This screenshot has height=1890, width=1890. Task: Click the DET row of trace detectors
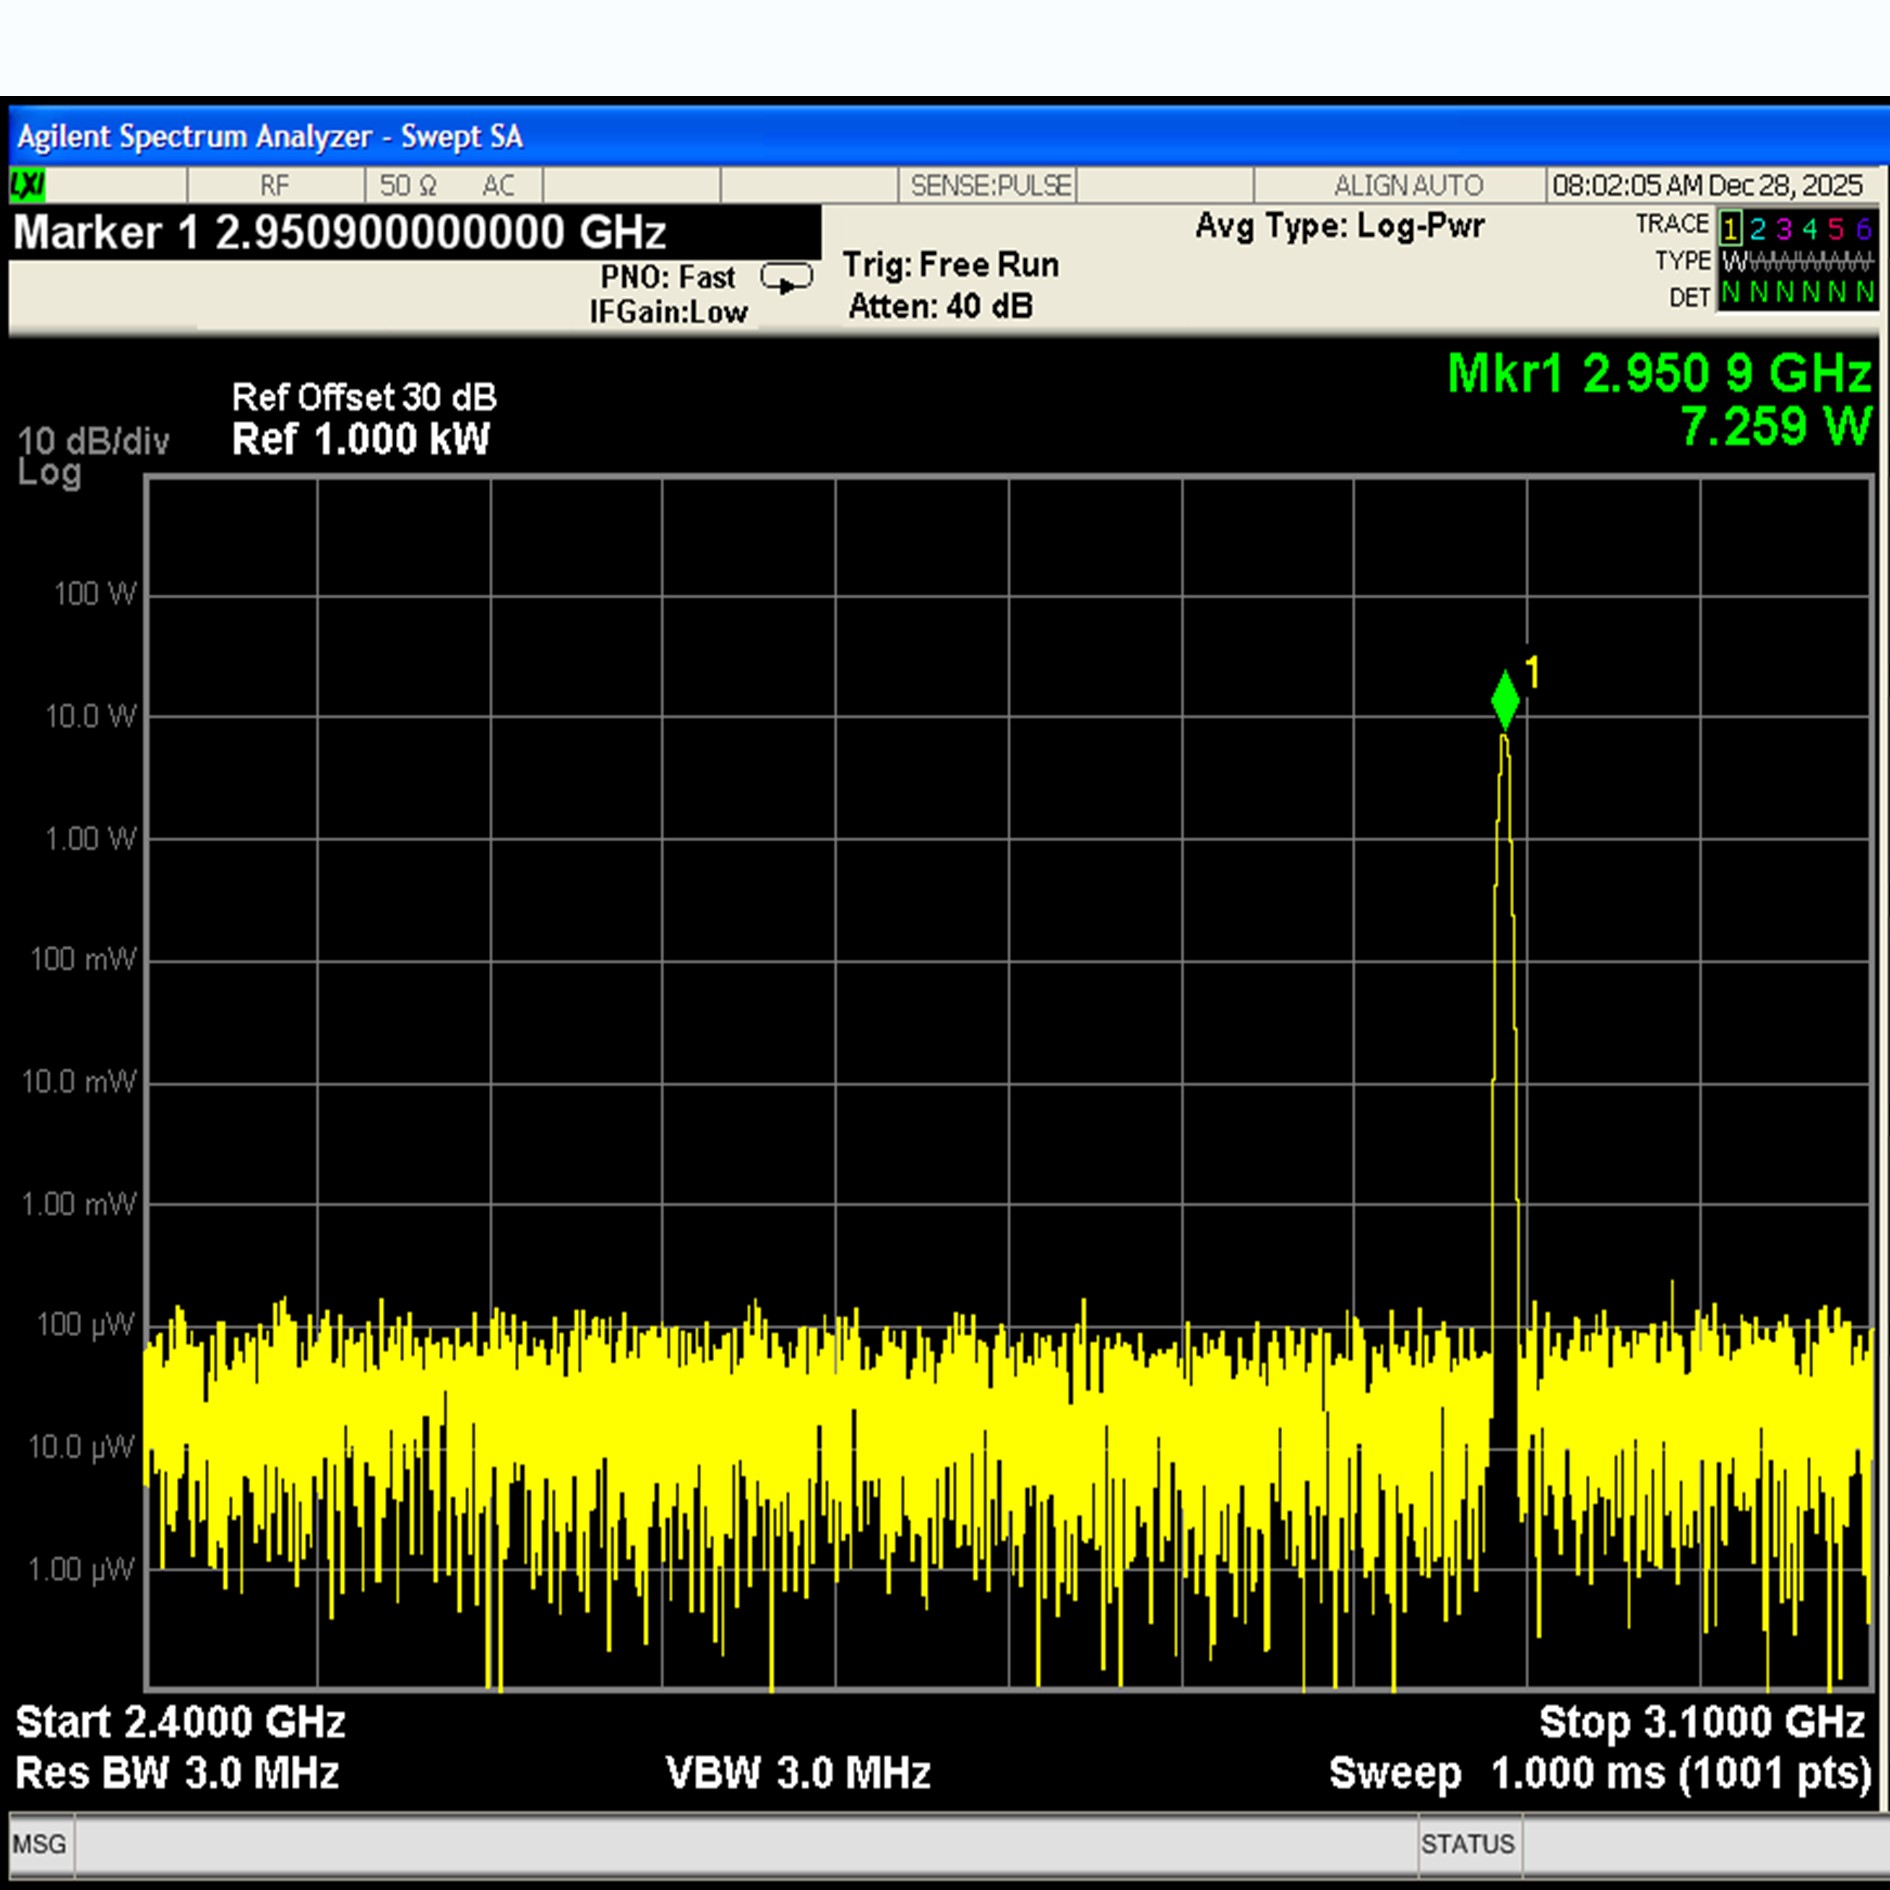(x=1797, y=294)
